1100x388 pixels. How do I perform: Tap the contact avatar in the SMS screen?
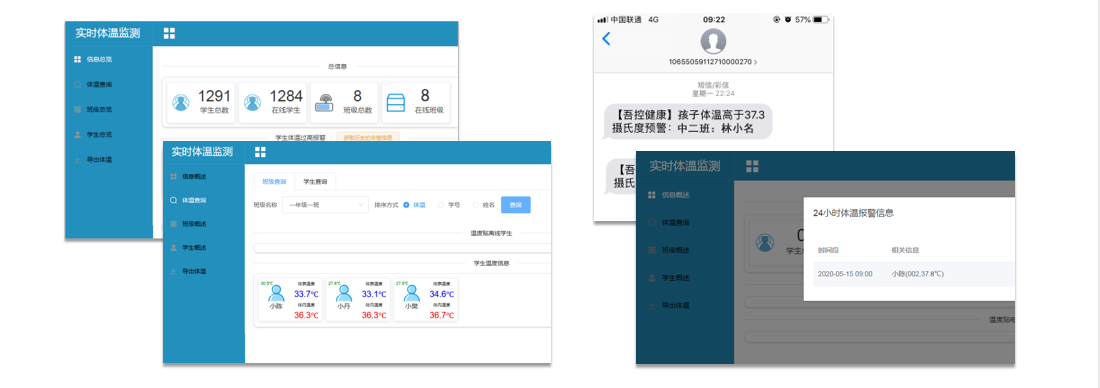coord(713,41)
